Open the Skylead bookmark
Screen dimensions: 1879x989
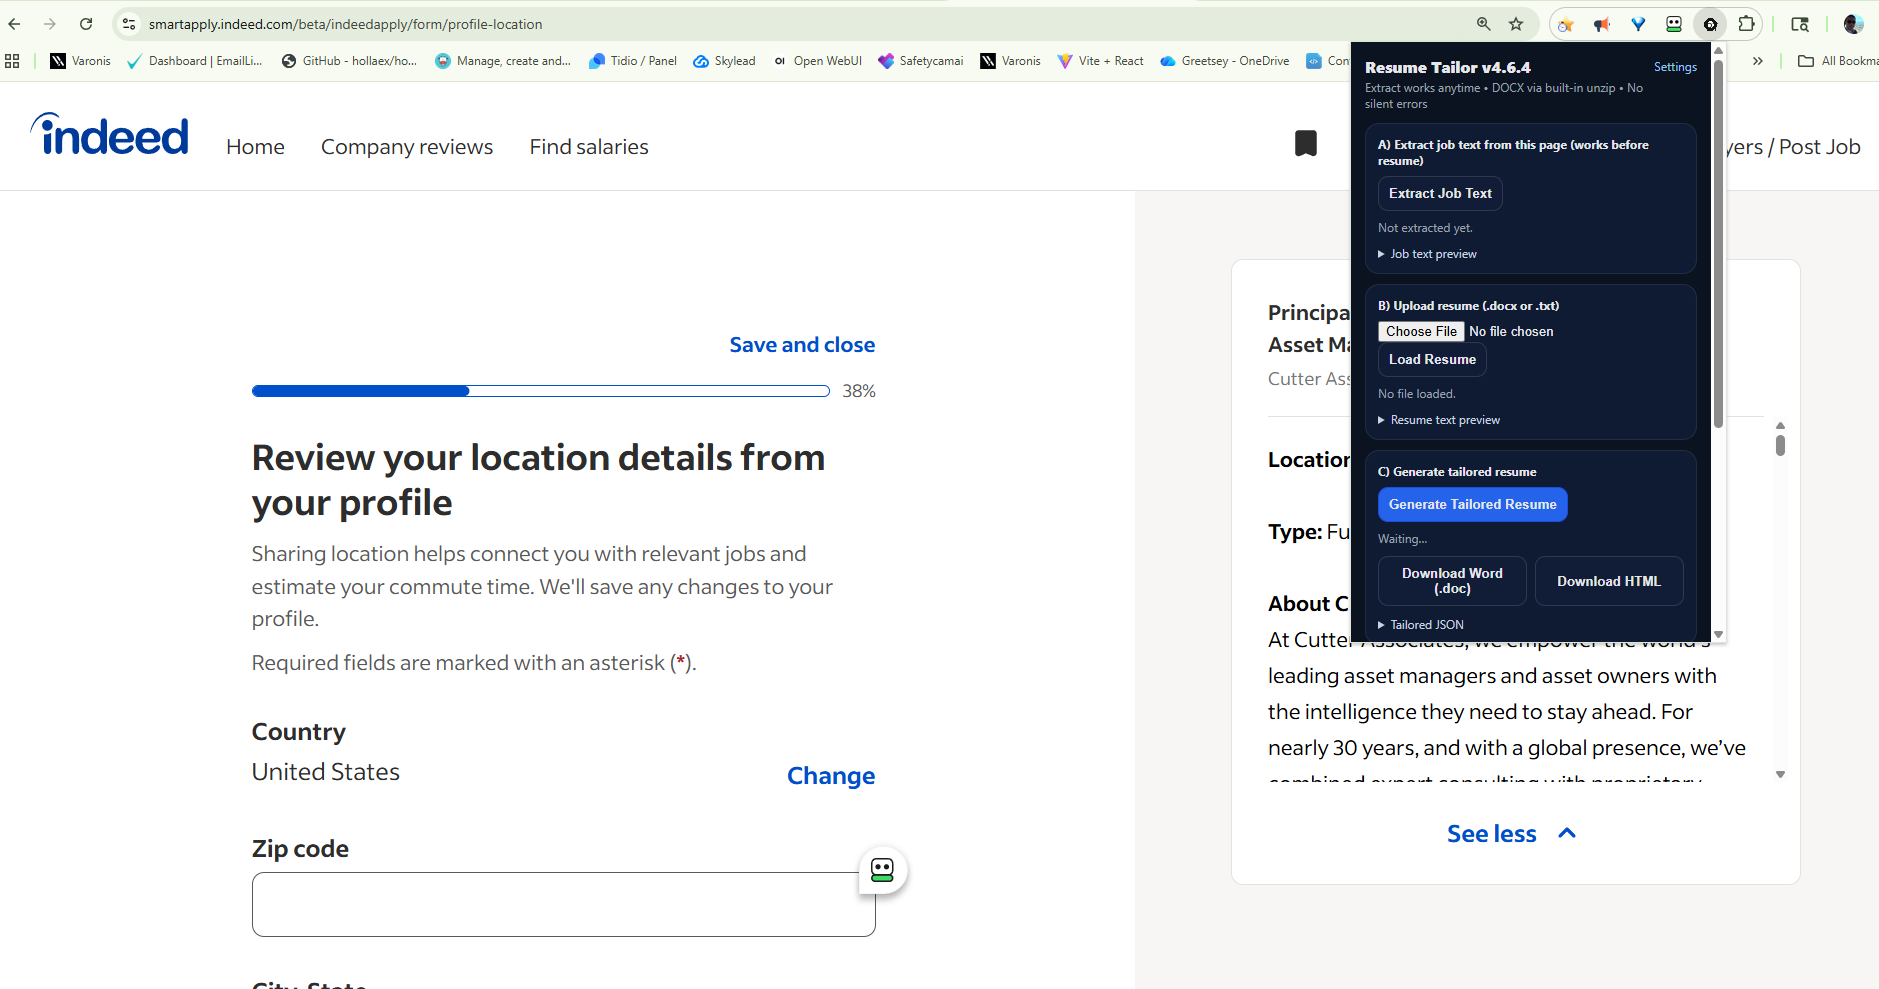point(724,61)
